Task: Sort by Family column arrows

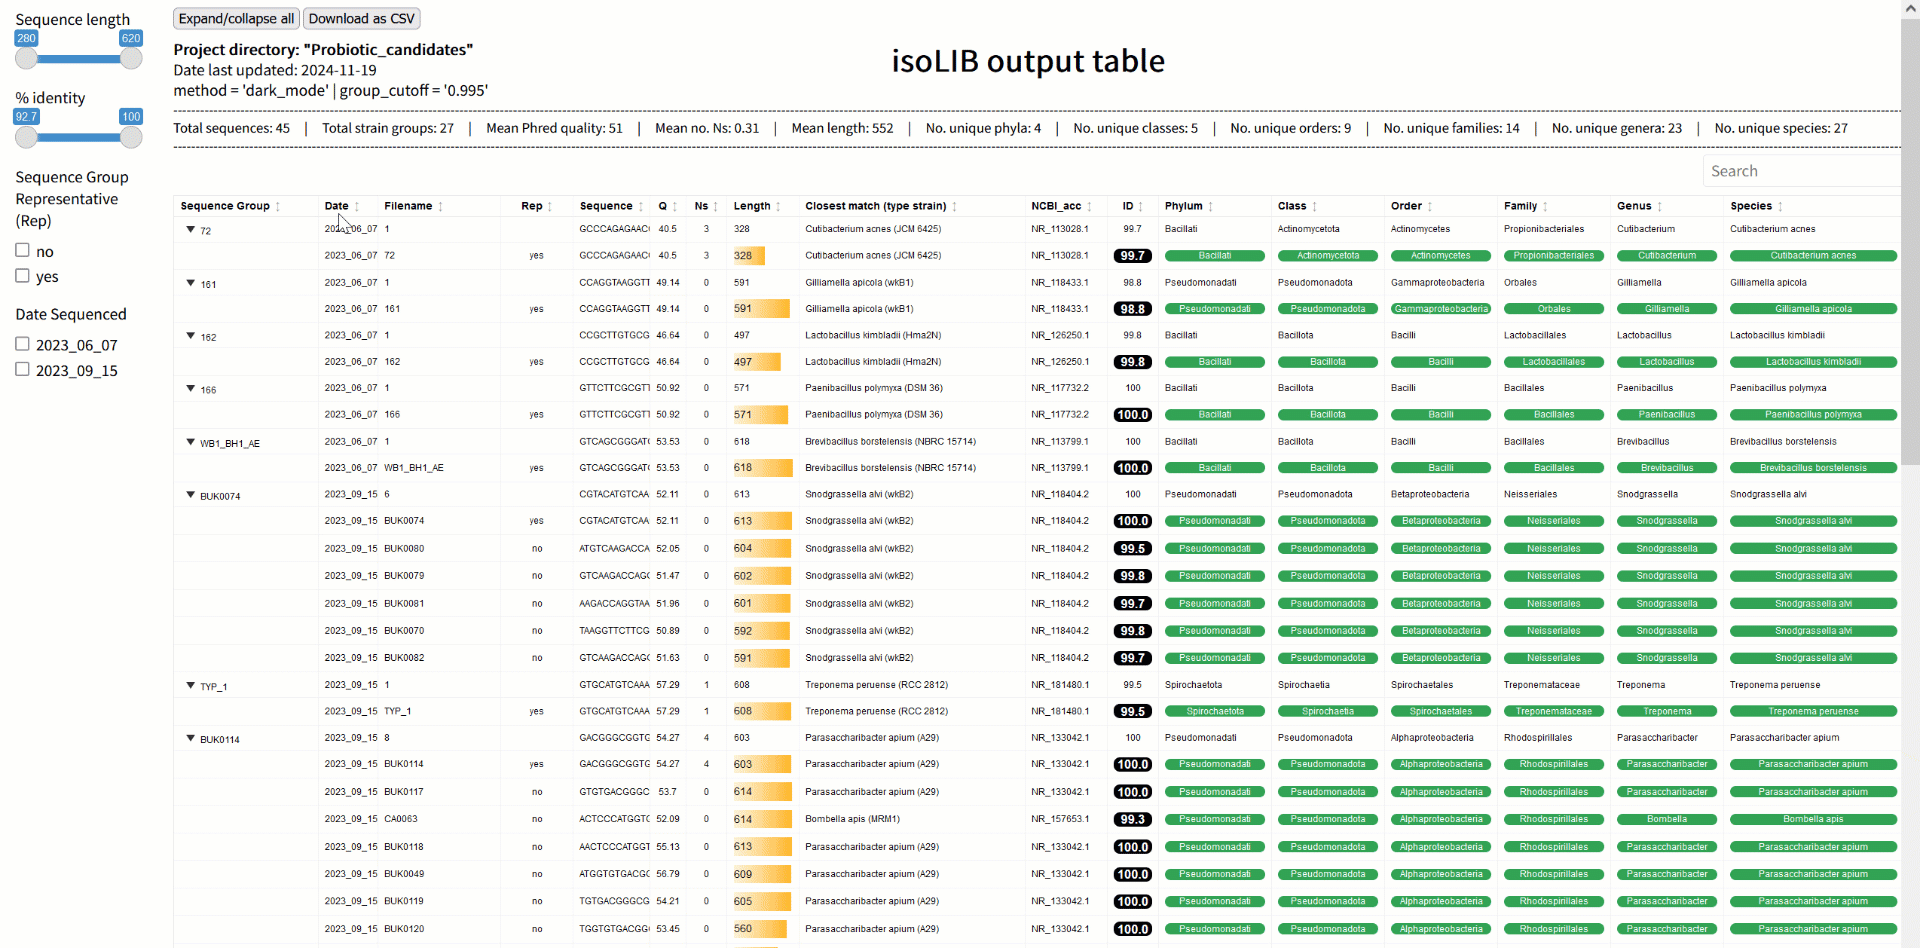Action: point(1545,207)
